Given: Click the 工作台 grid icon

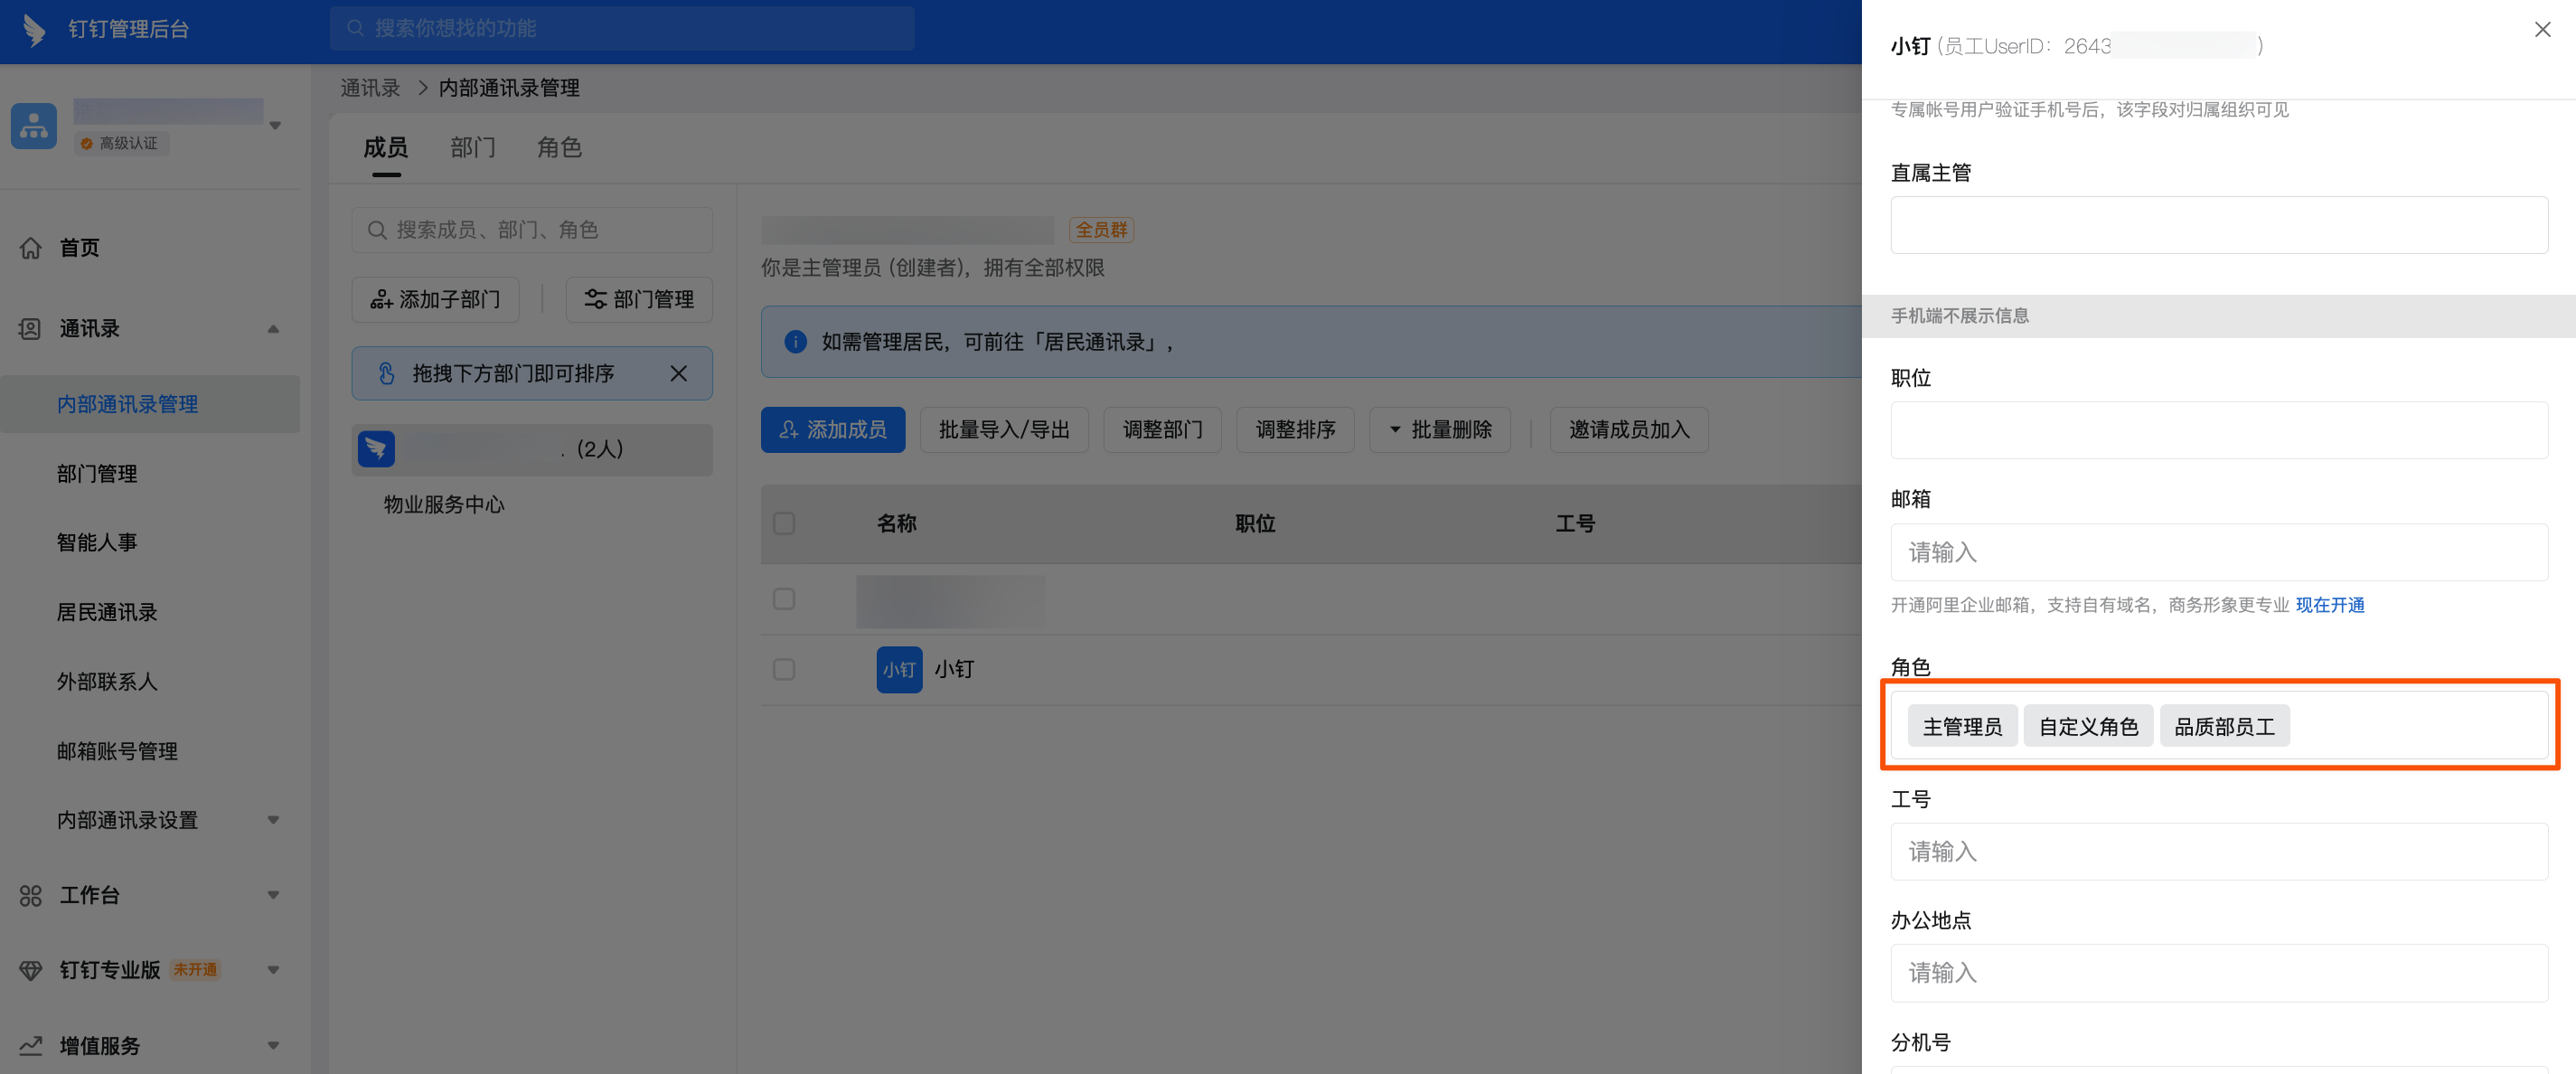Looking at the screenshot, I should click(x=31, y=896).
